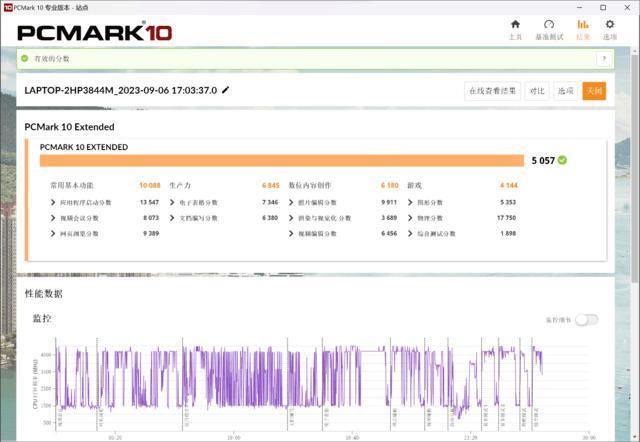Expand the Combined score (综合测试分数) row

coord(410,233)
